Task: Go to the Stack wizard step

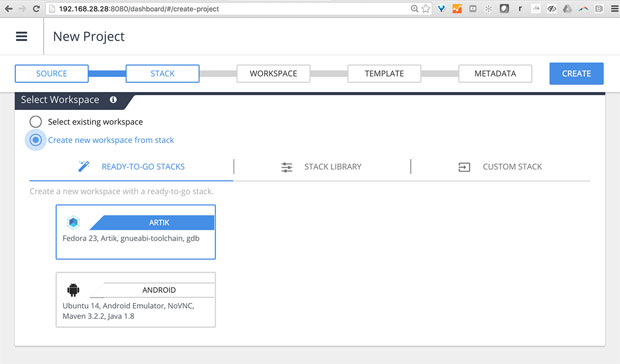Action: (163, 74)
